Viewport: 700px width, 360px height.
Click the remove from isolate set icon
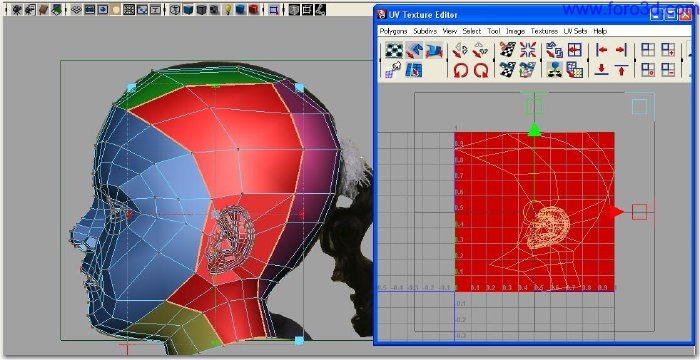point(668,70)
